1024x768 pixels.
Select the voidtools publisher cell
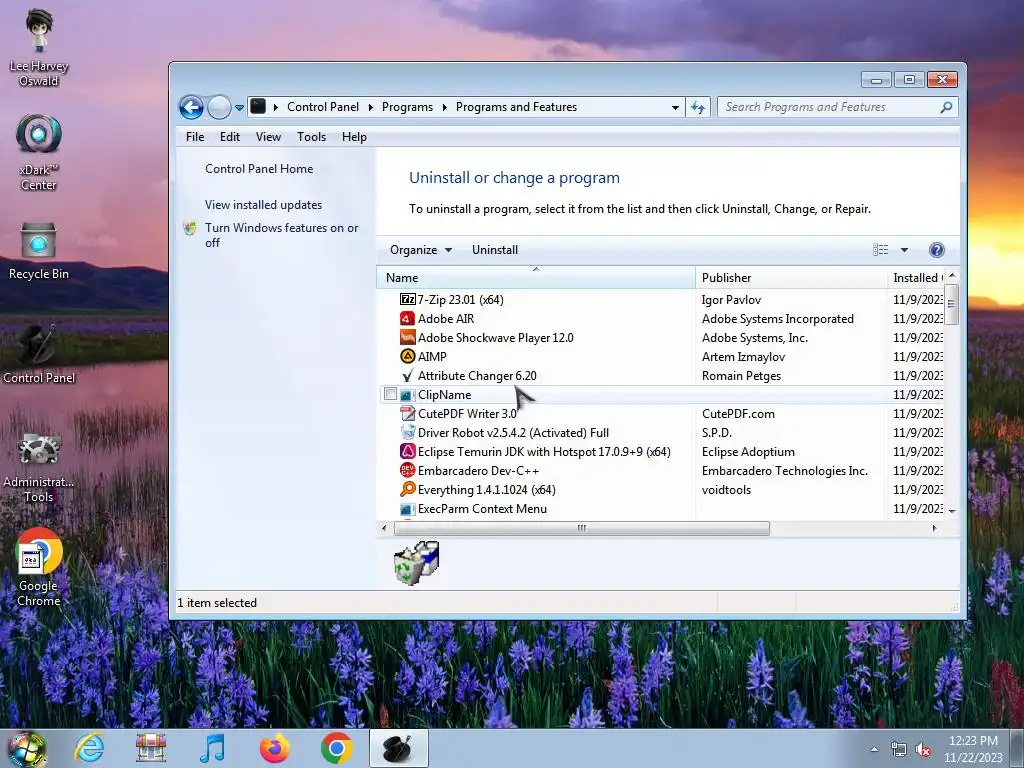tap(726, 489)
